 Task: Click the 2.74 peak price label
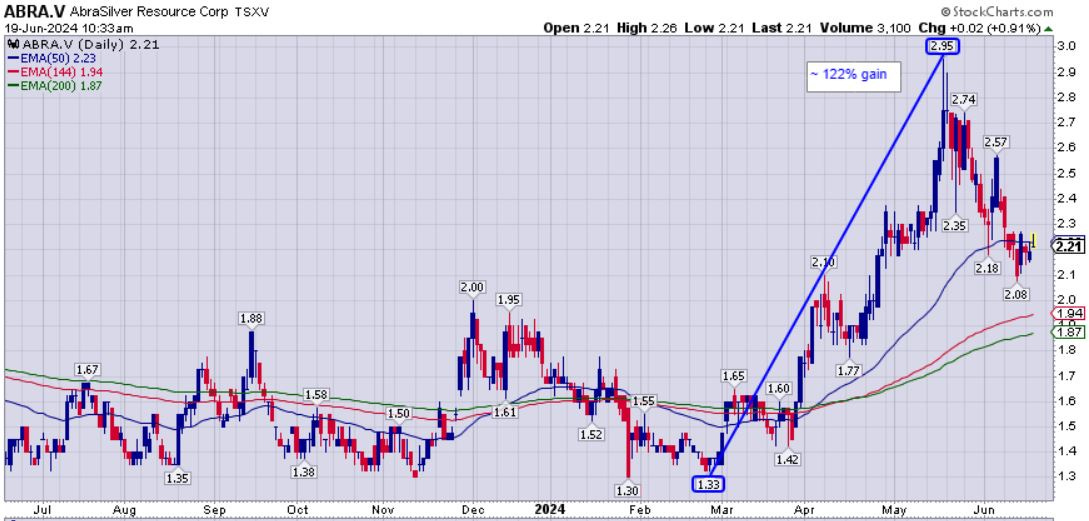963,99
